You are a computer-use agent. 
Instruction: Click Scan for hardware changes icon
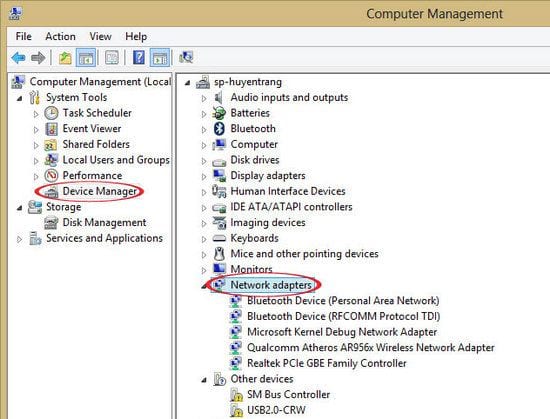(186, 57)
